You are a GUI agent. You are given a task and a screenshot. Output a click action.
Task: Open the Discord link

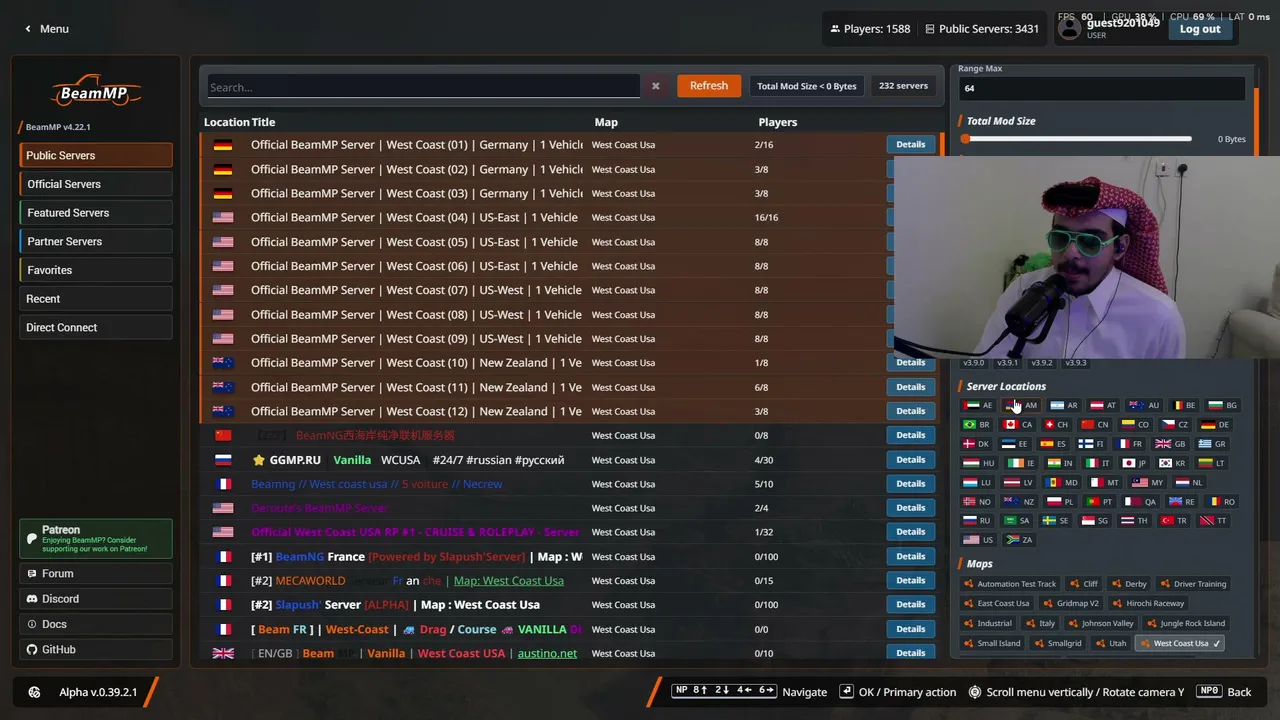[96, 599]
